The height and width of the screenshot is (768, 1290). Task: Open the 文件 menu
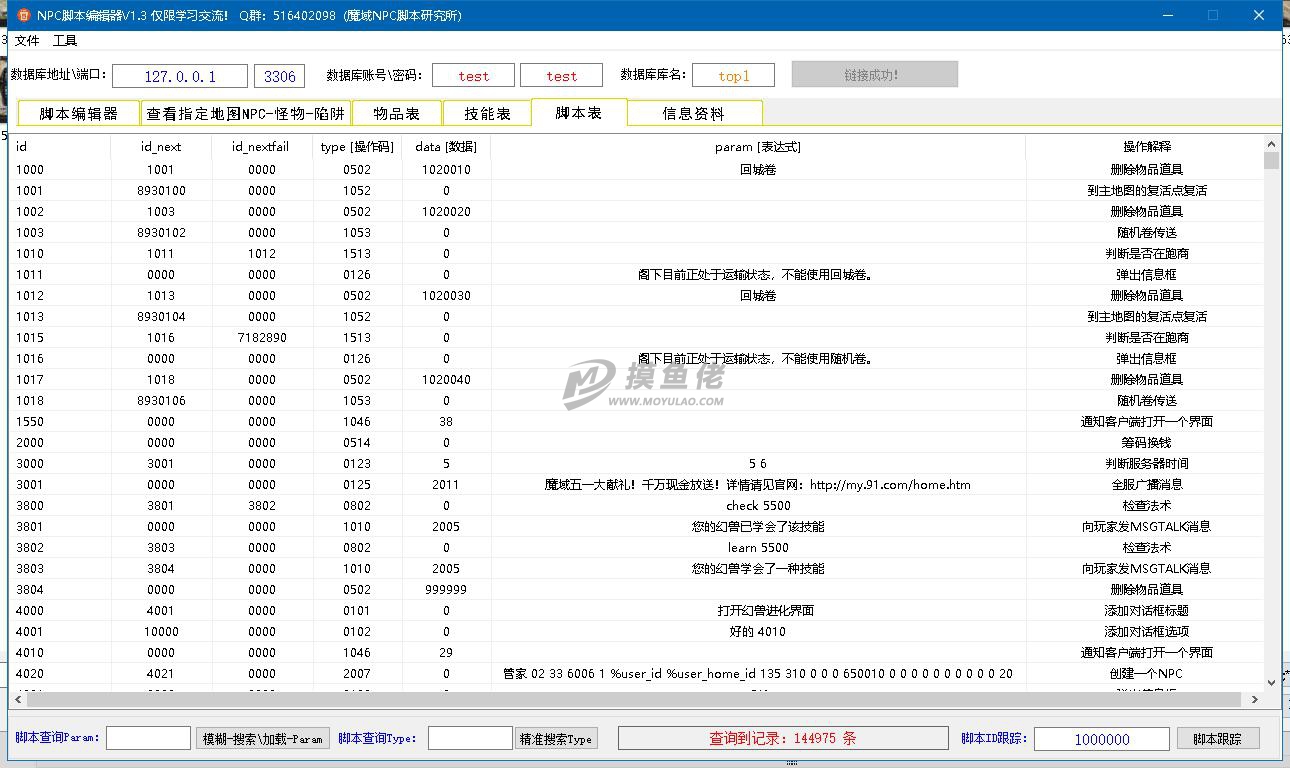point(27,41)
